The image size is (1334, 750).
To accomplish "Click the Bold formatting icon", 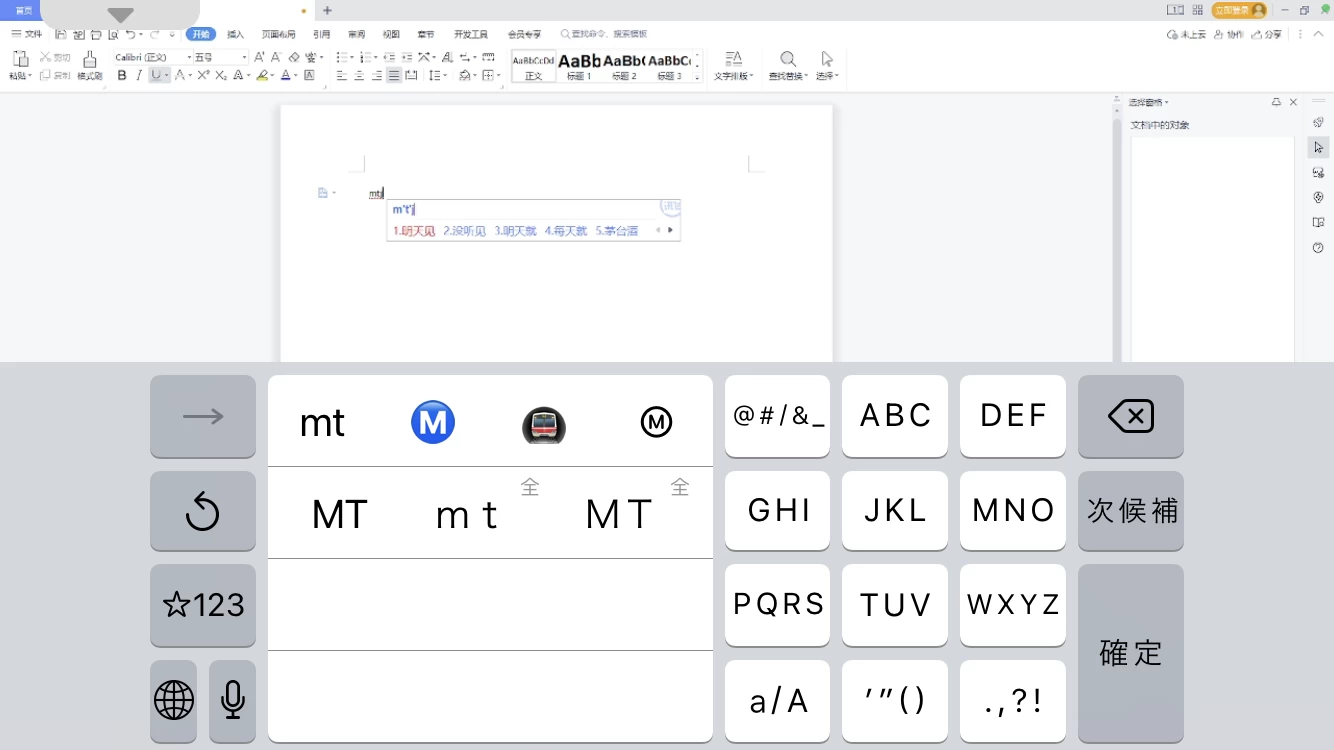I will pos(122,75).
